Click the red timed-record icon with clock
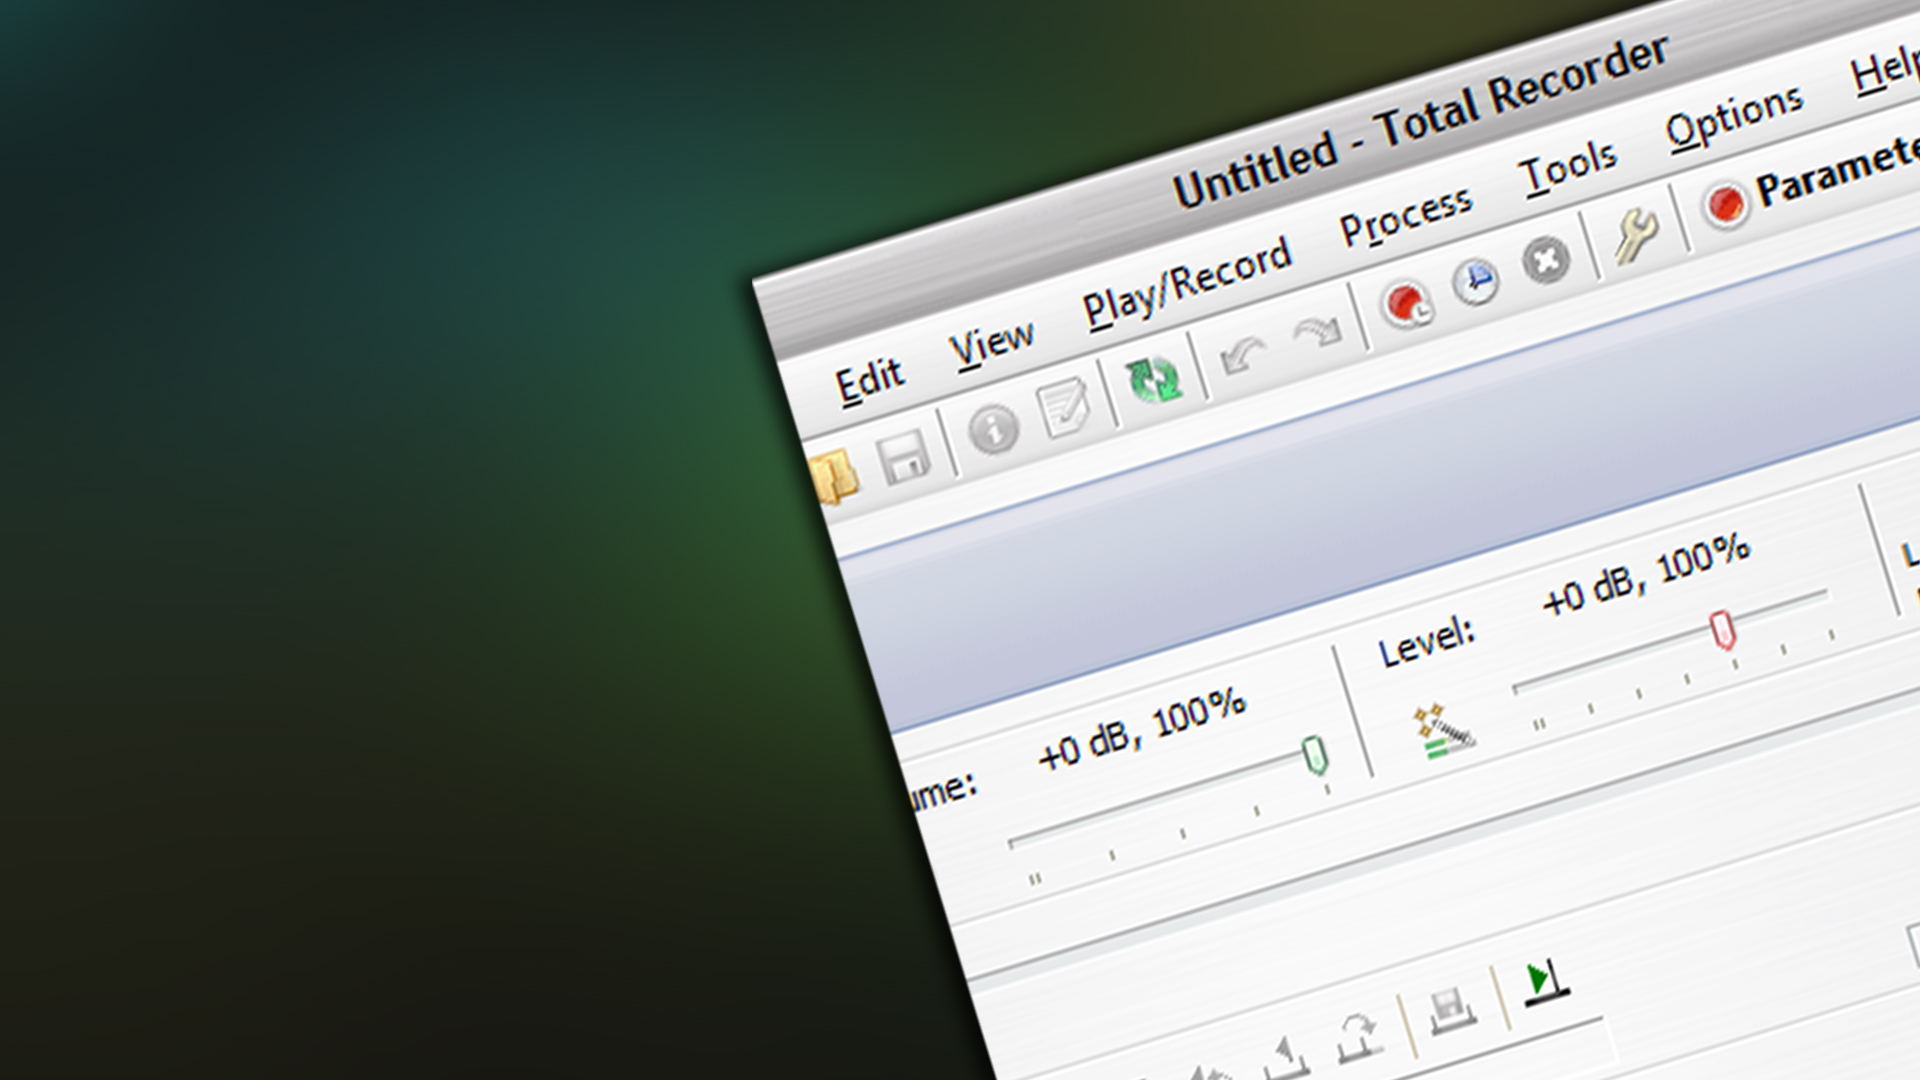The image size is (1920, 1080). [x=1407, y=303]
